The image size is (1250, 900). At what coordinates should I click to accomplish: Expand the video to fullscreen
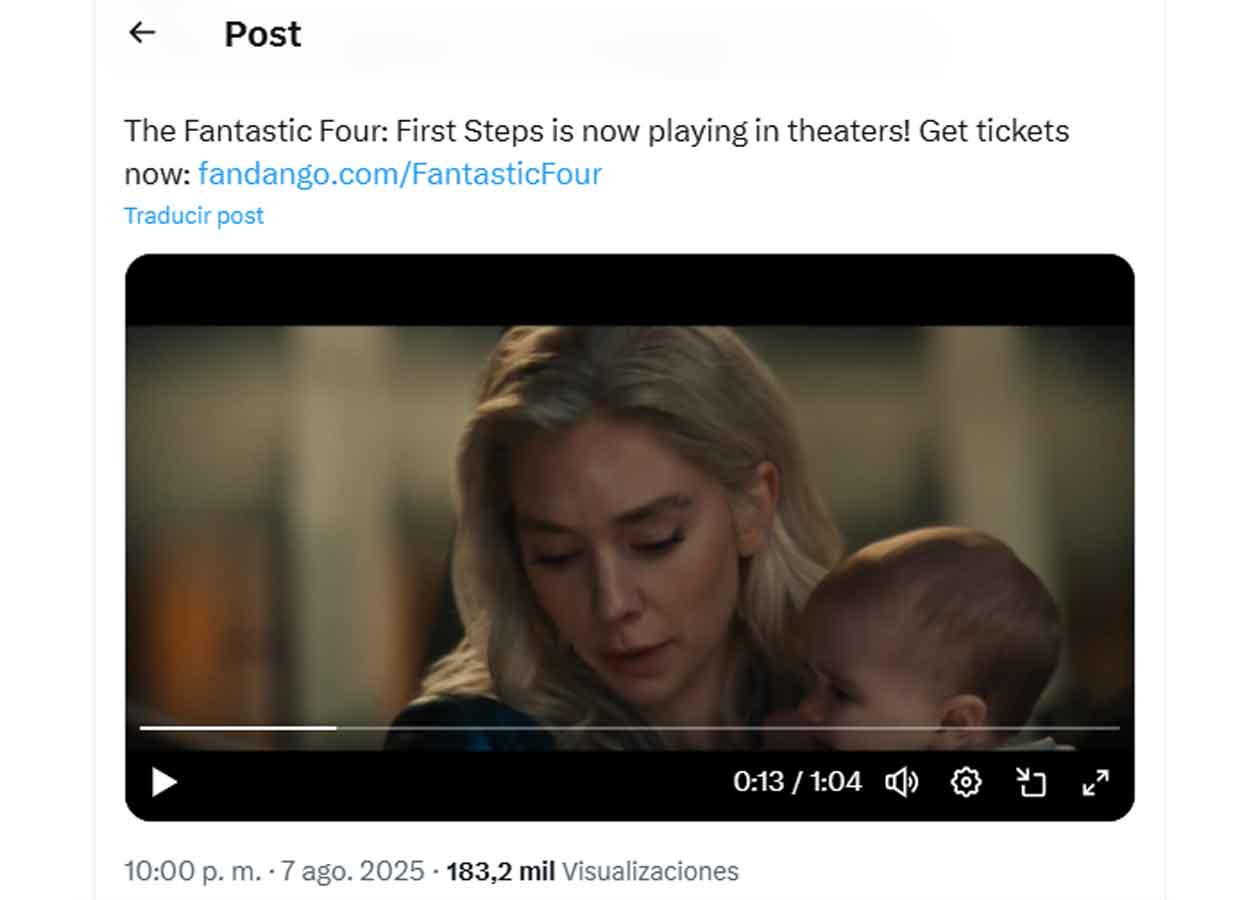pos(1096,782)
